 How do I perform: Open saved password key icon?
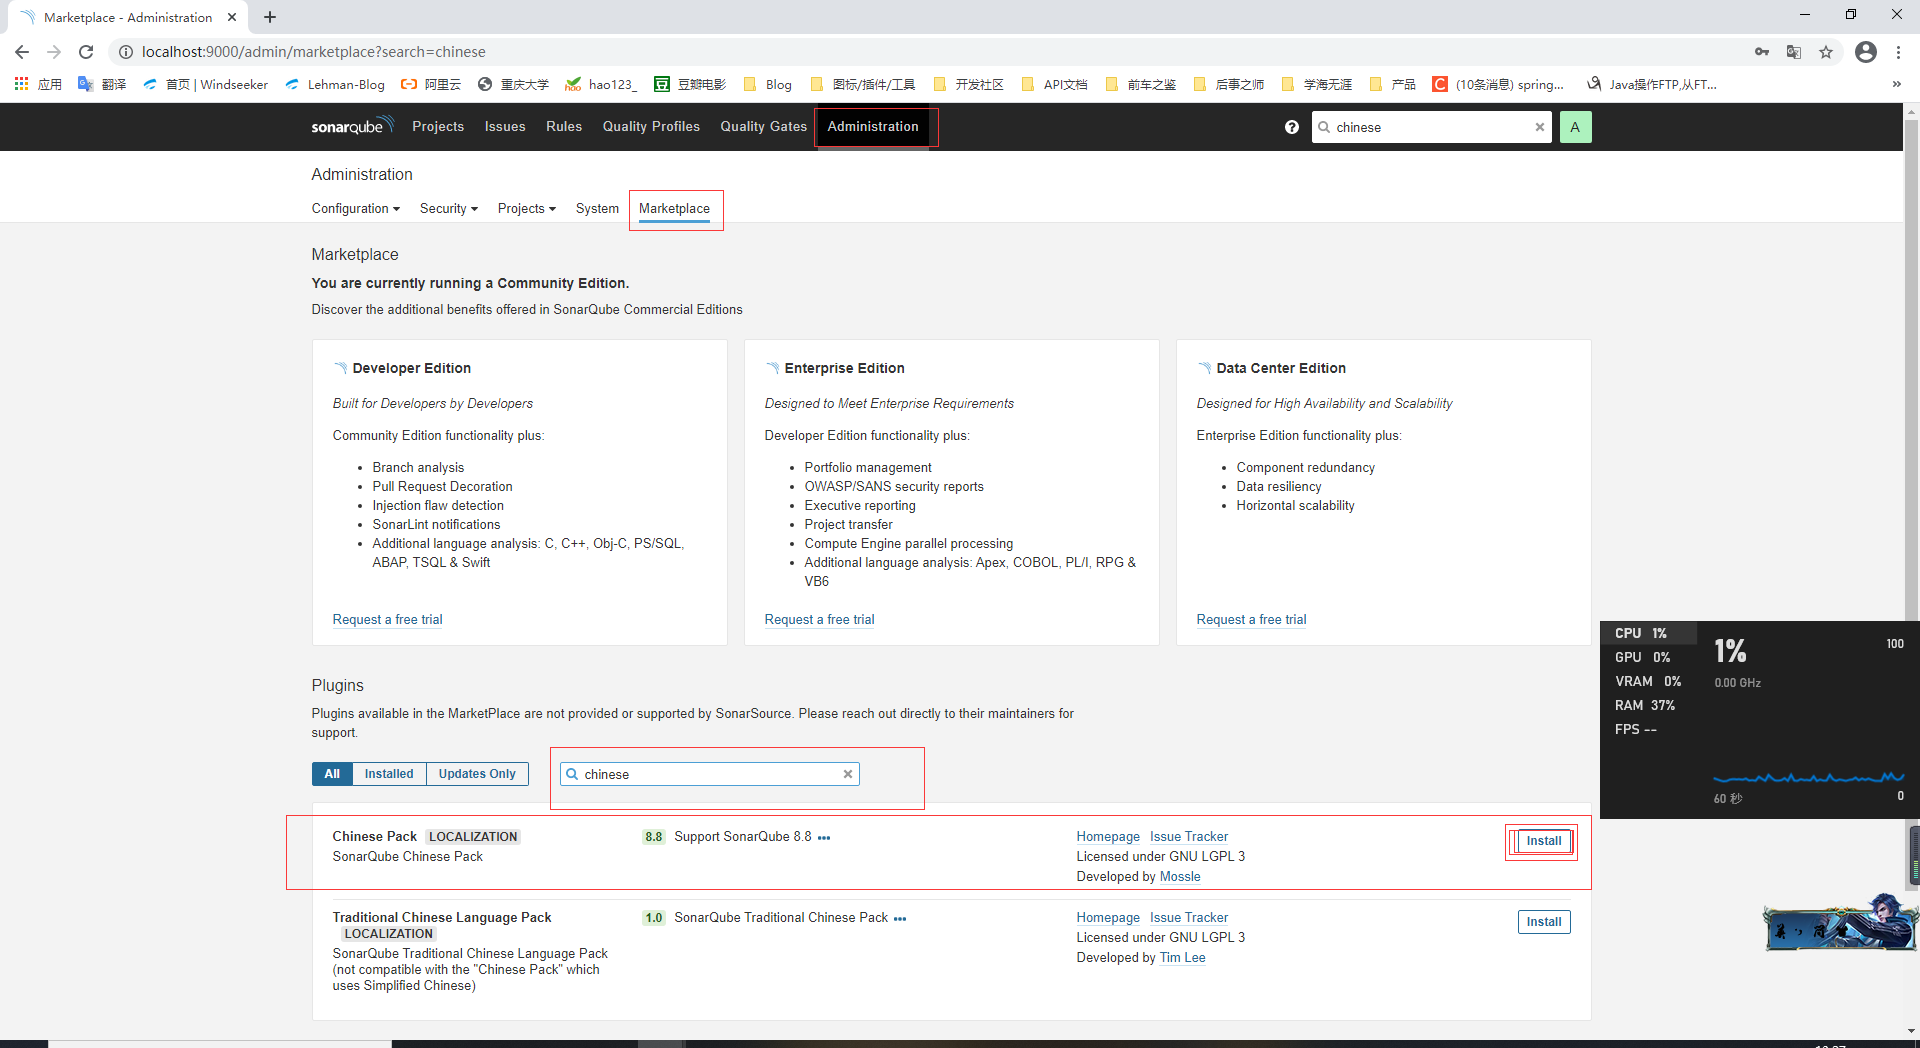(x=1762, y=52)
